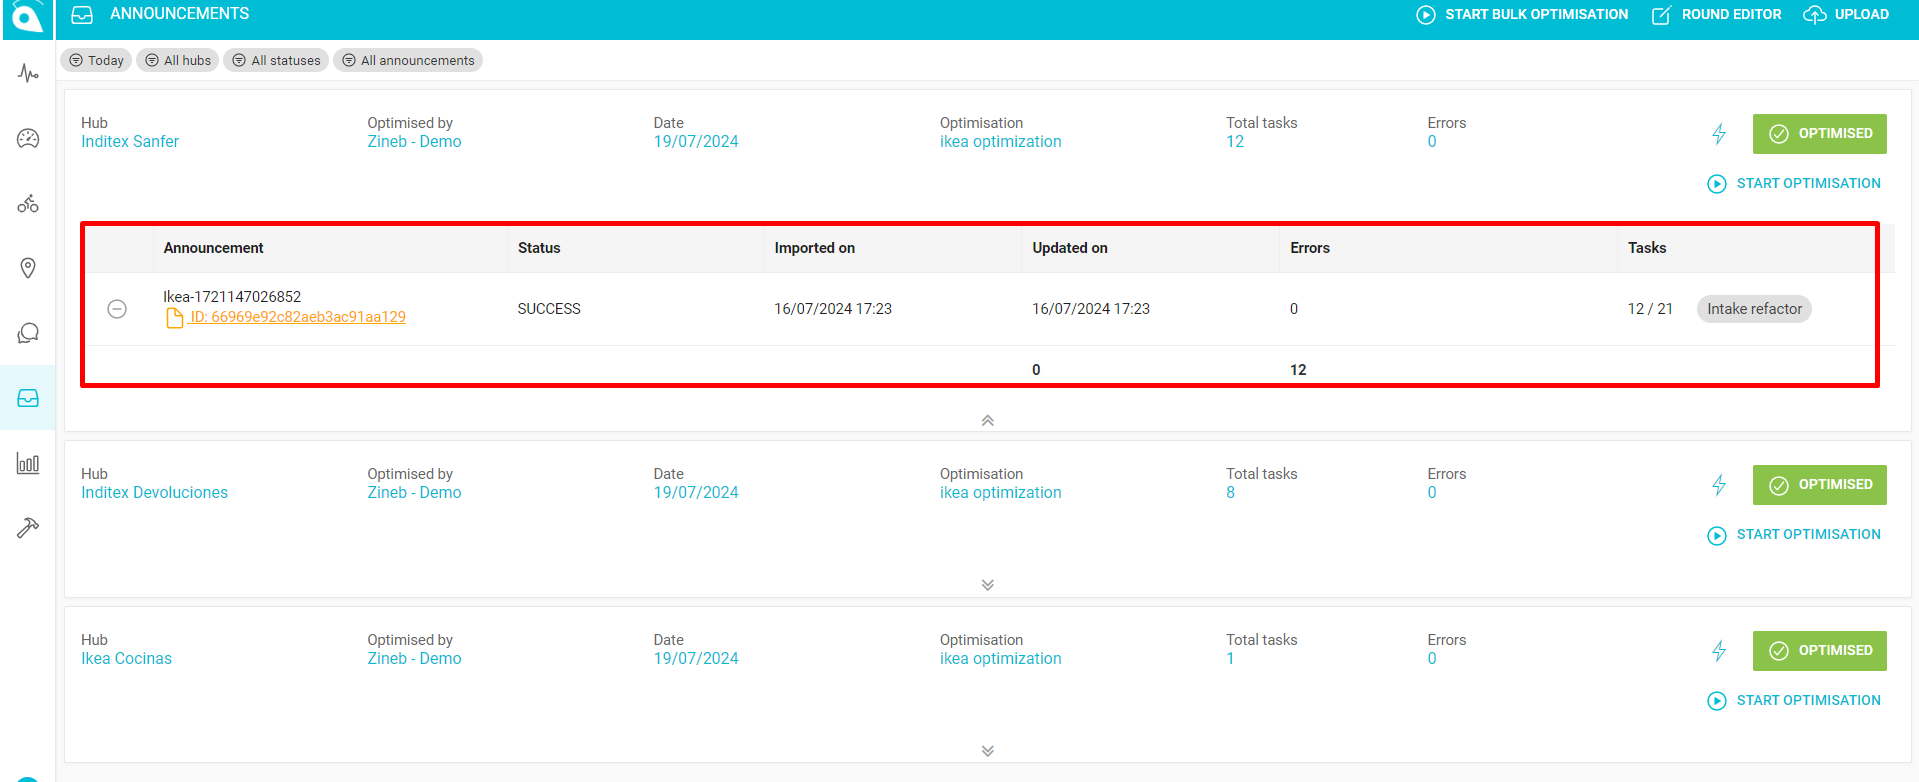Screen dimensions: 1919x782
Task: Open the All announcements filter
Action: tap(408, 61)
